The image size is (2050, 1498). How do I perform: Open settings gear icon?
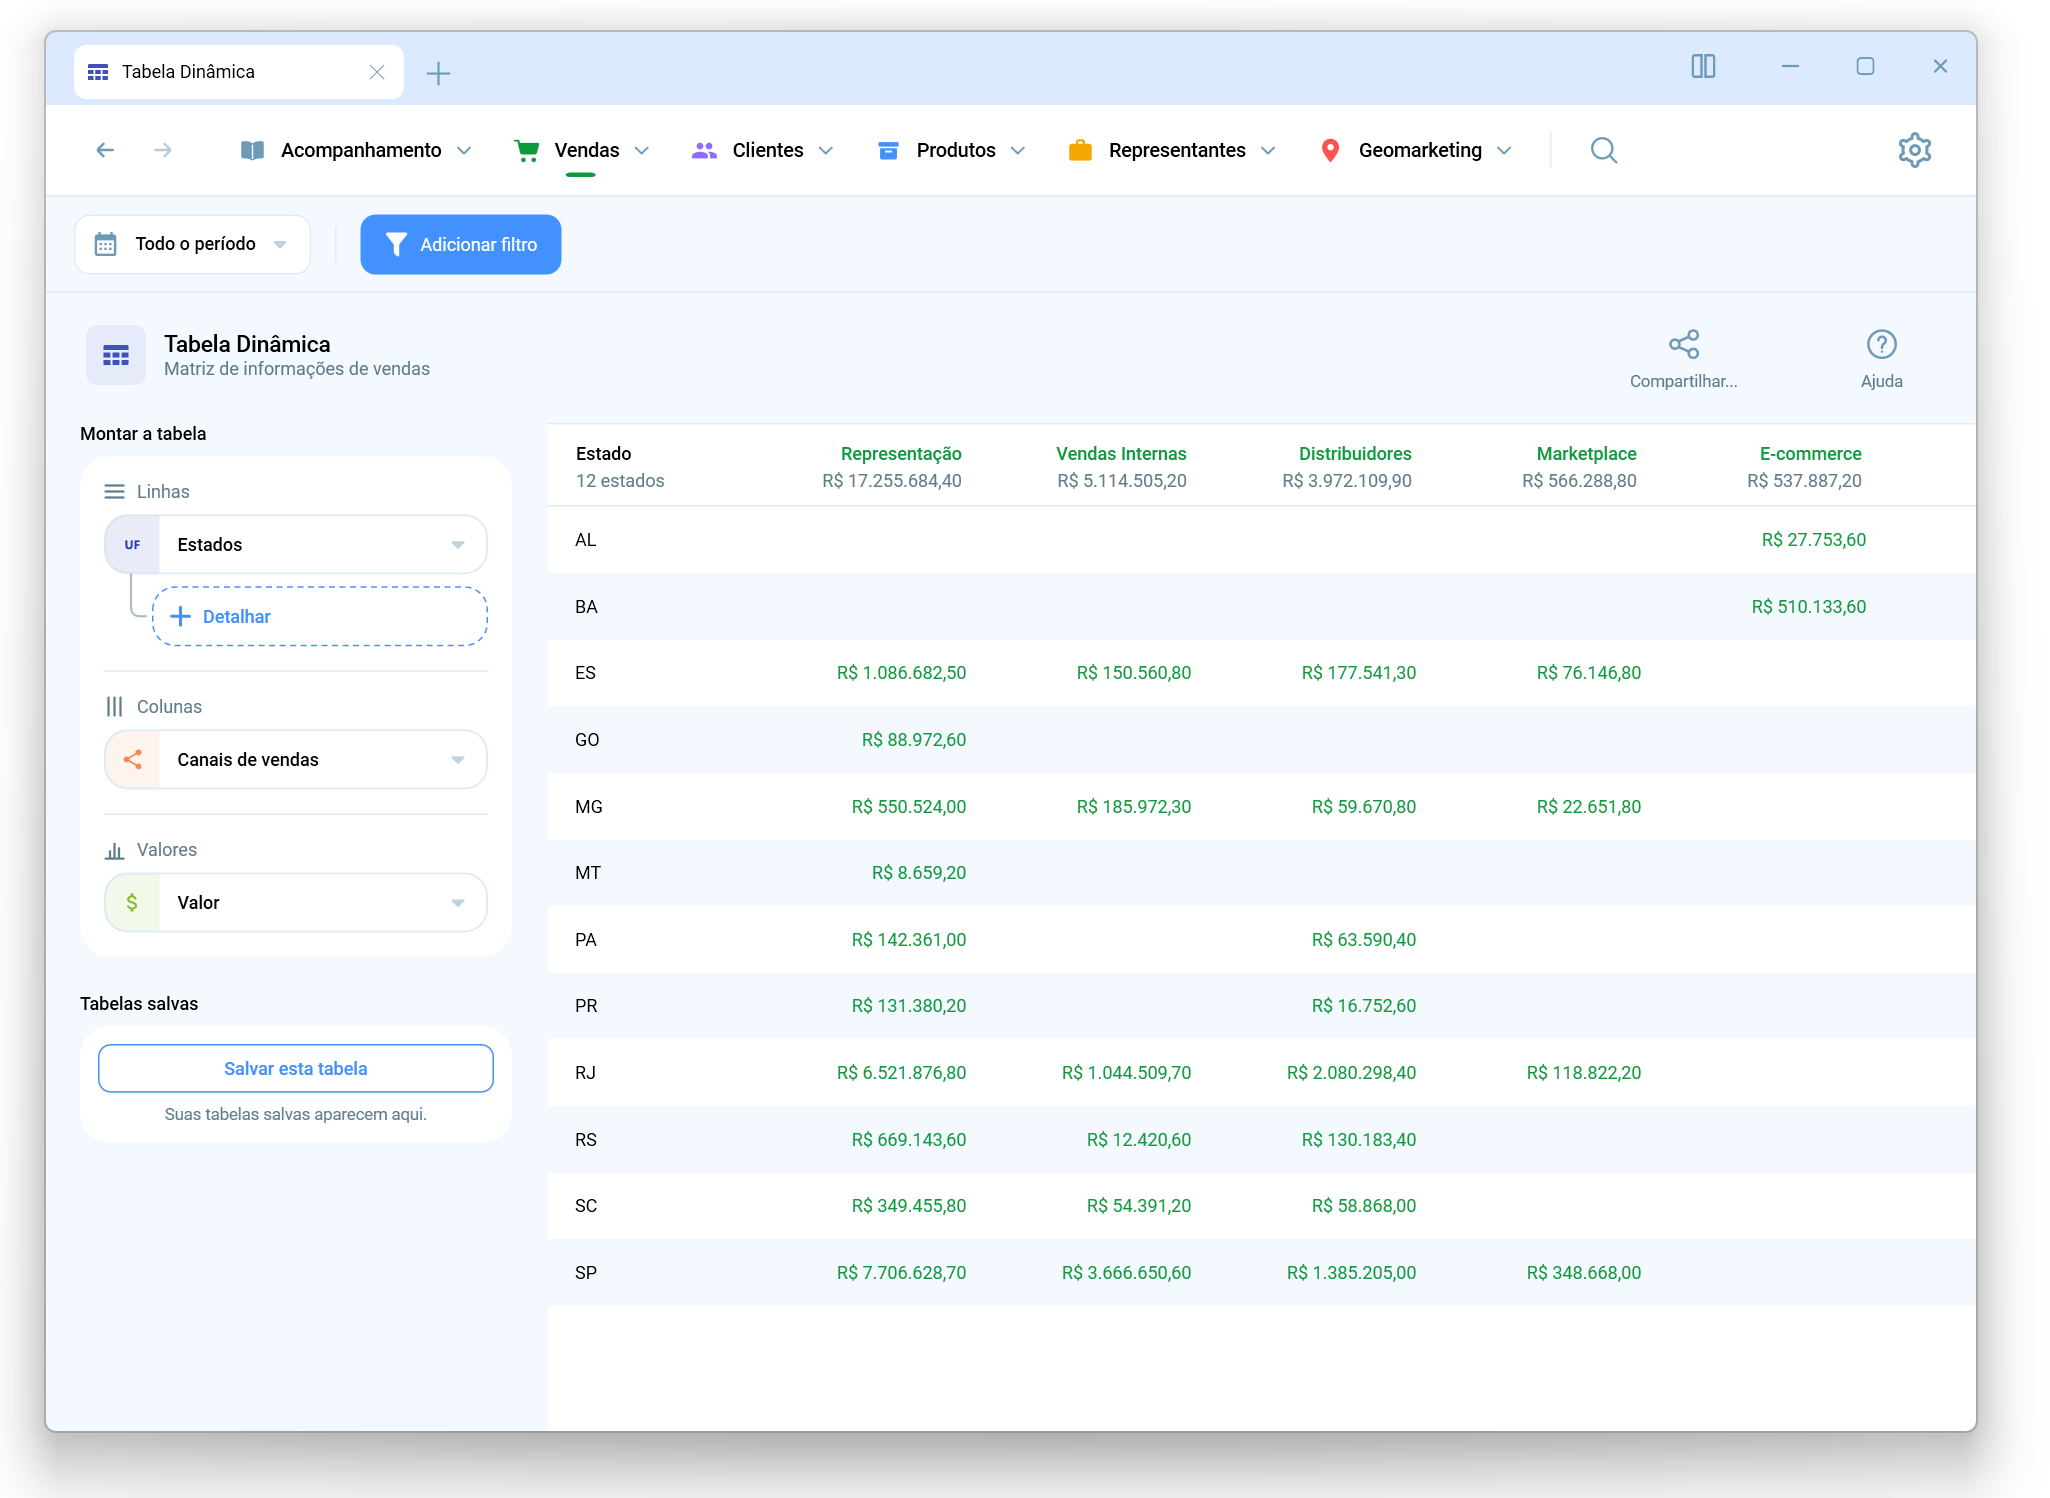coord(1914,150)
